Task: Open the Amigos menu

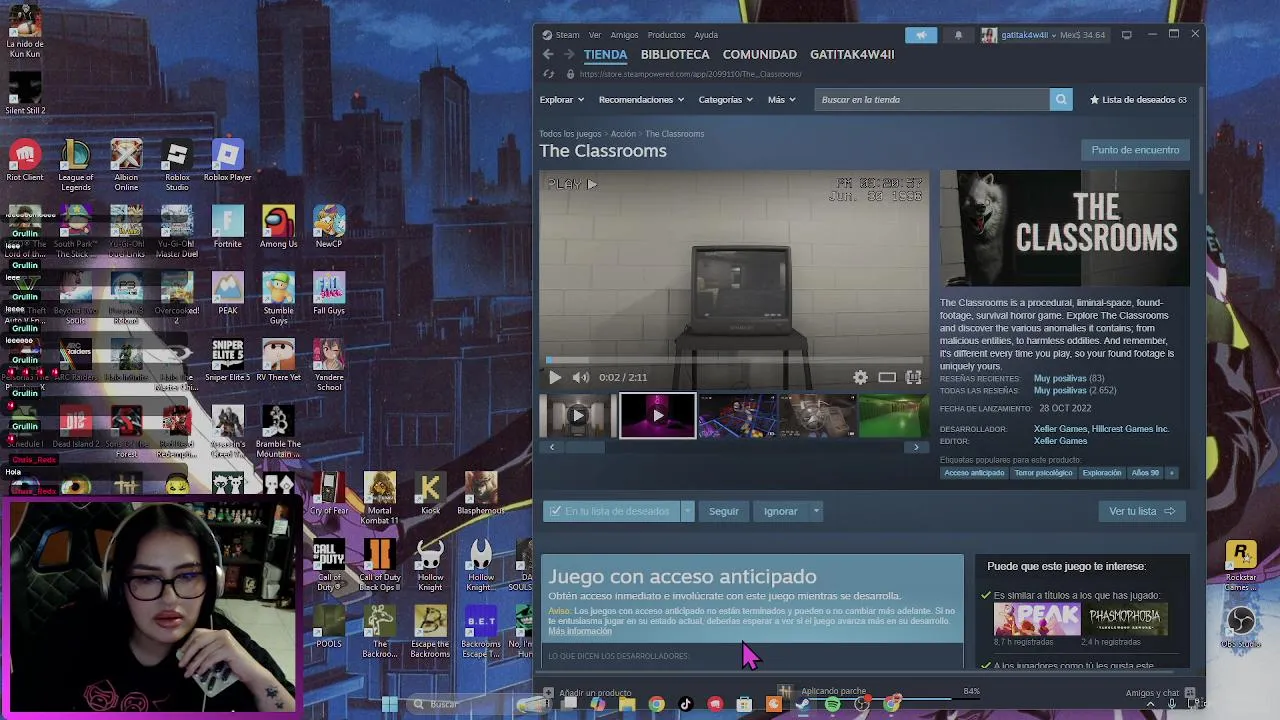Action: point(624,35)
